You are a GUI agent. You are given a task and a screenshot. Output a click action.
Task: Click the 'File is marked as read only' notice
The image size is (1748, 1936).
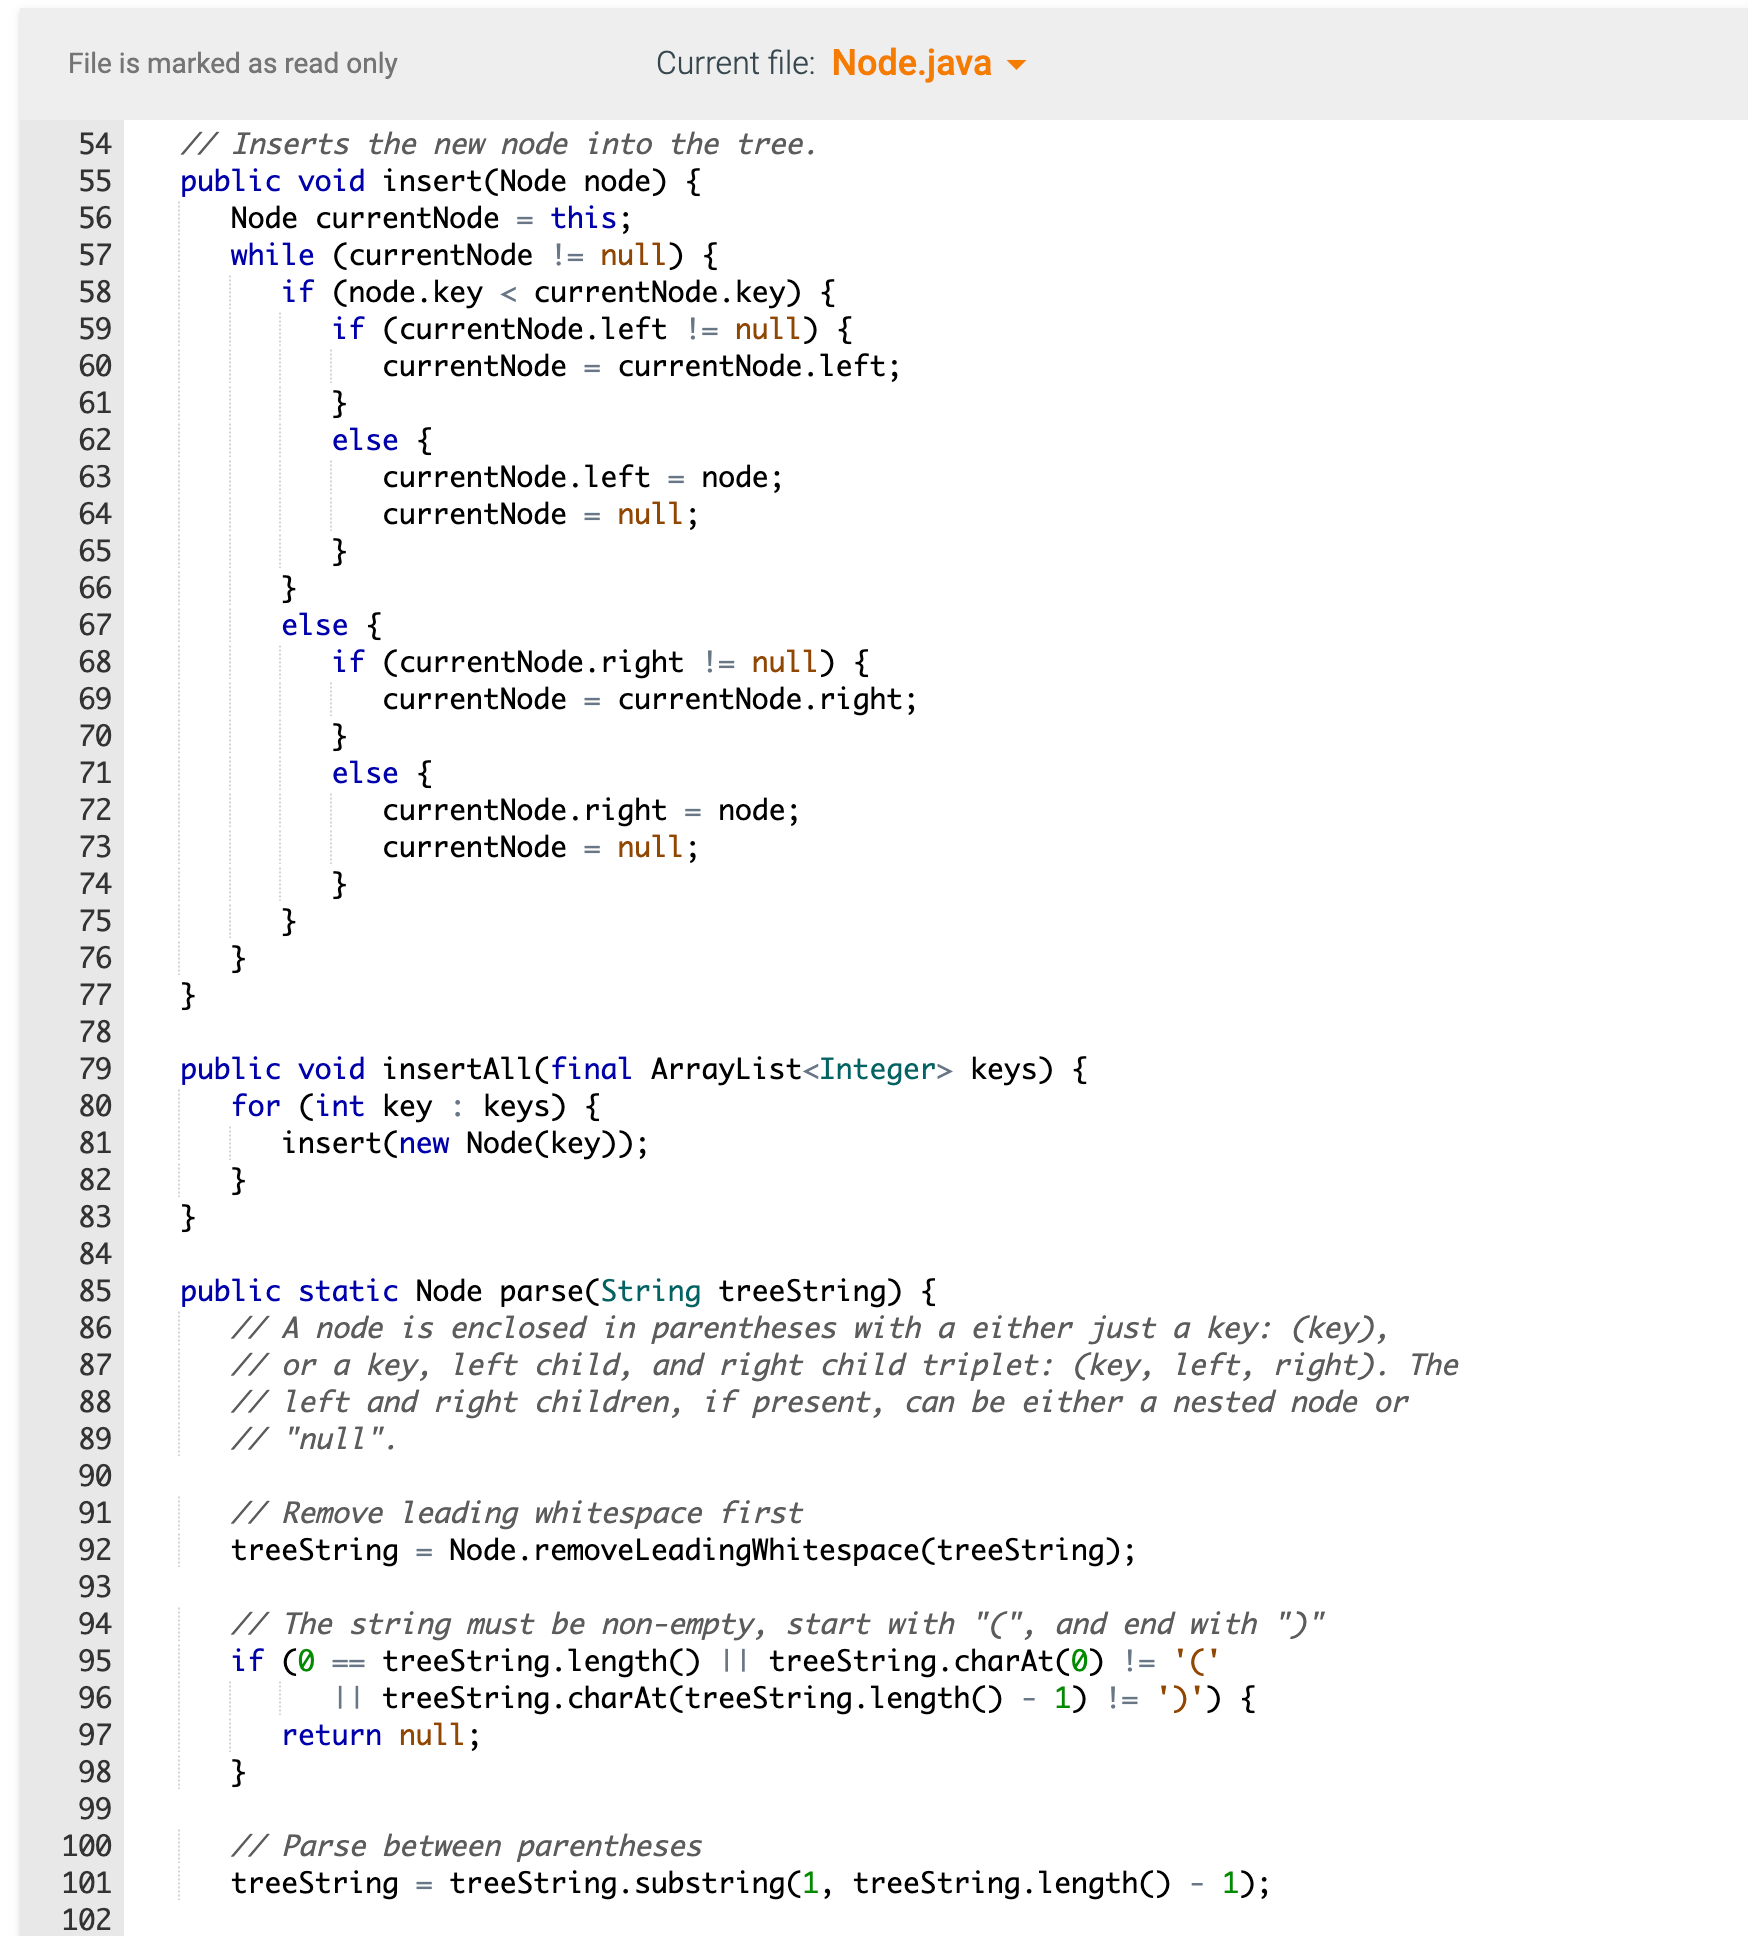click(x=232, y=63)
